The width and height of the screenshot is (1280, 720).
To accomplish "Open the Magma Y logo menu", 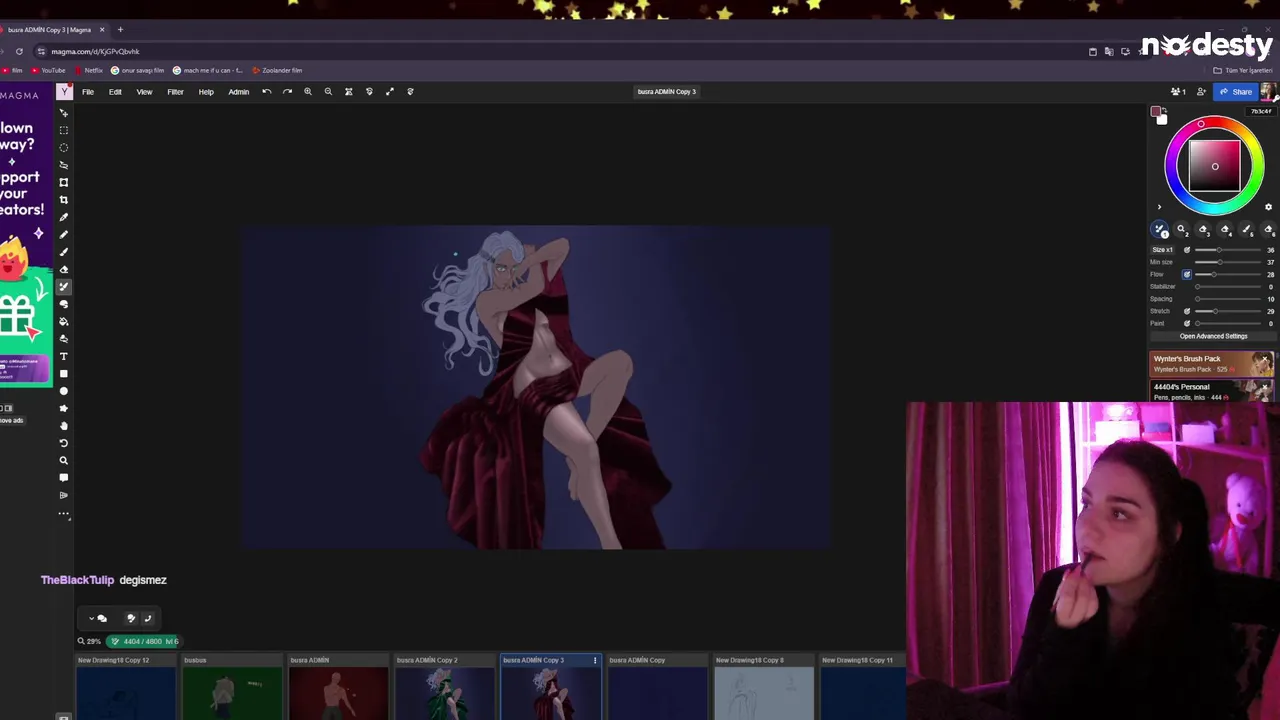I will (x=65, y=92).
